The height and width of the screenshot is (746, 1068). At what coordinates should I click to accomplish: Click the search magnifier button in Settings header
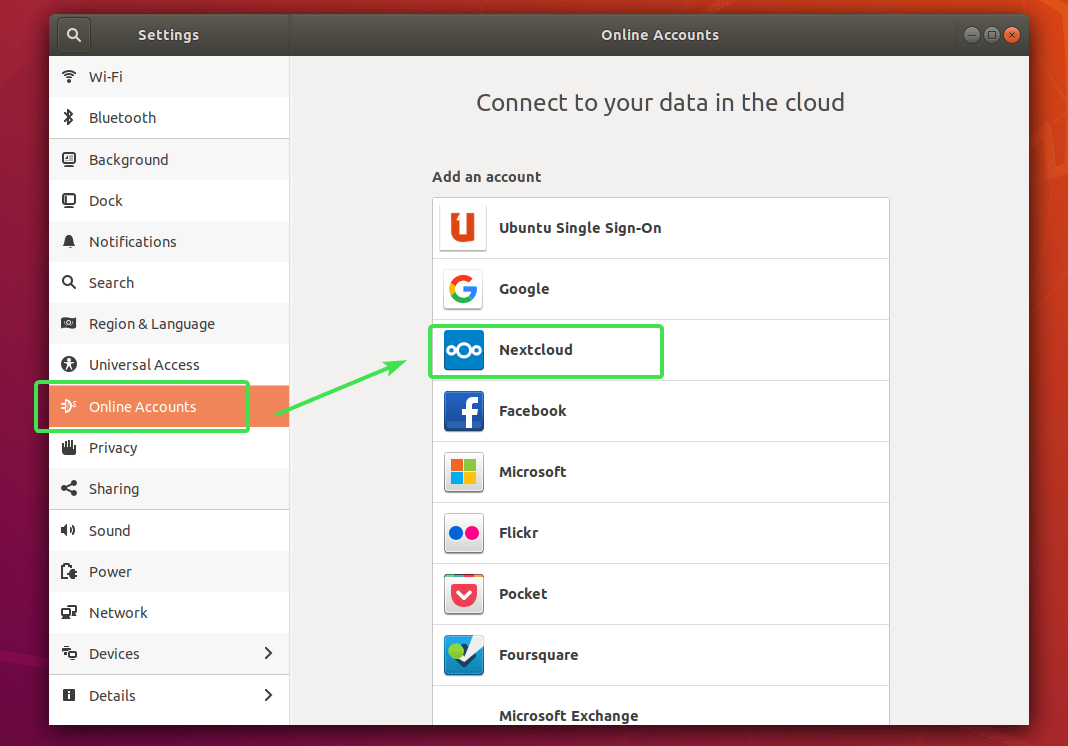point(74,35)
